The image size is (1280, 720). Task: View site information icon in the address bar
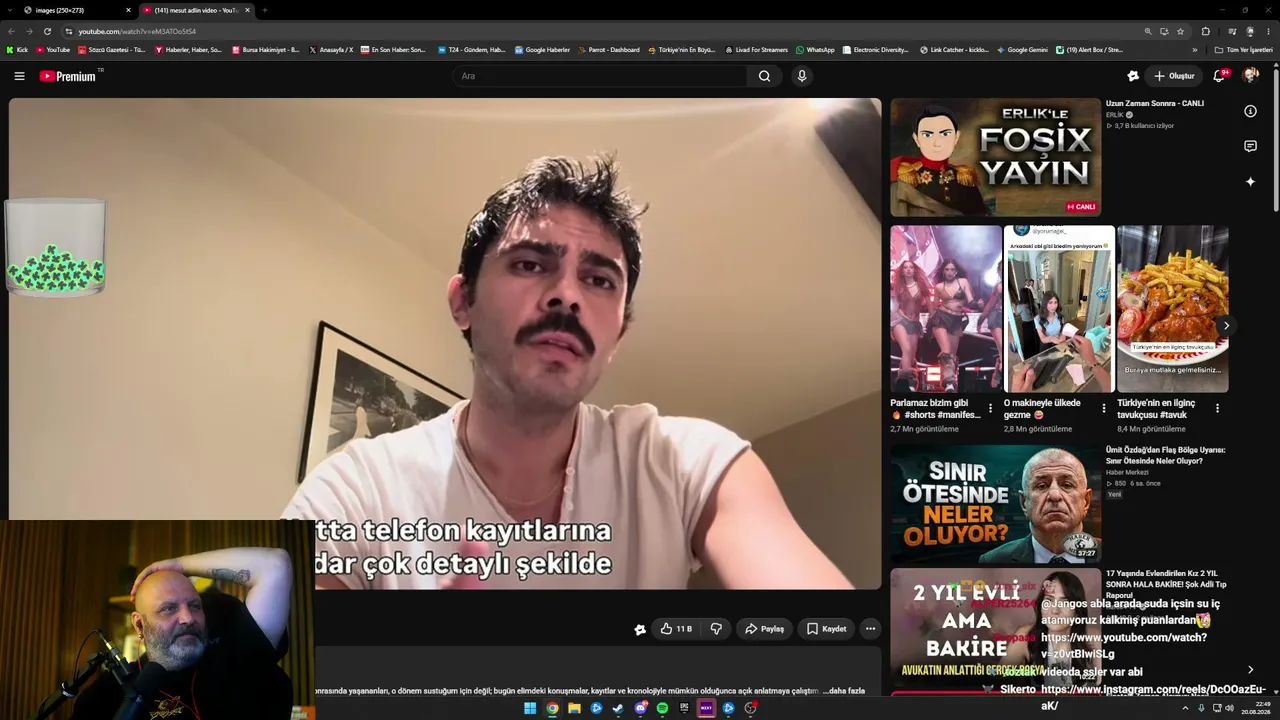click(68, 31)
